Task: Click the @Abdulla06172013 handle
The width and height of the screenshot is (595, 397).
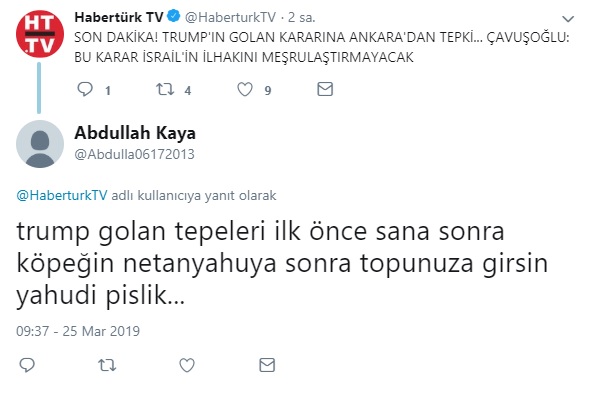Action: point(134,154)
